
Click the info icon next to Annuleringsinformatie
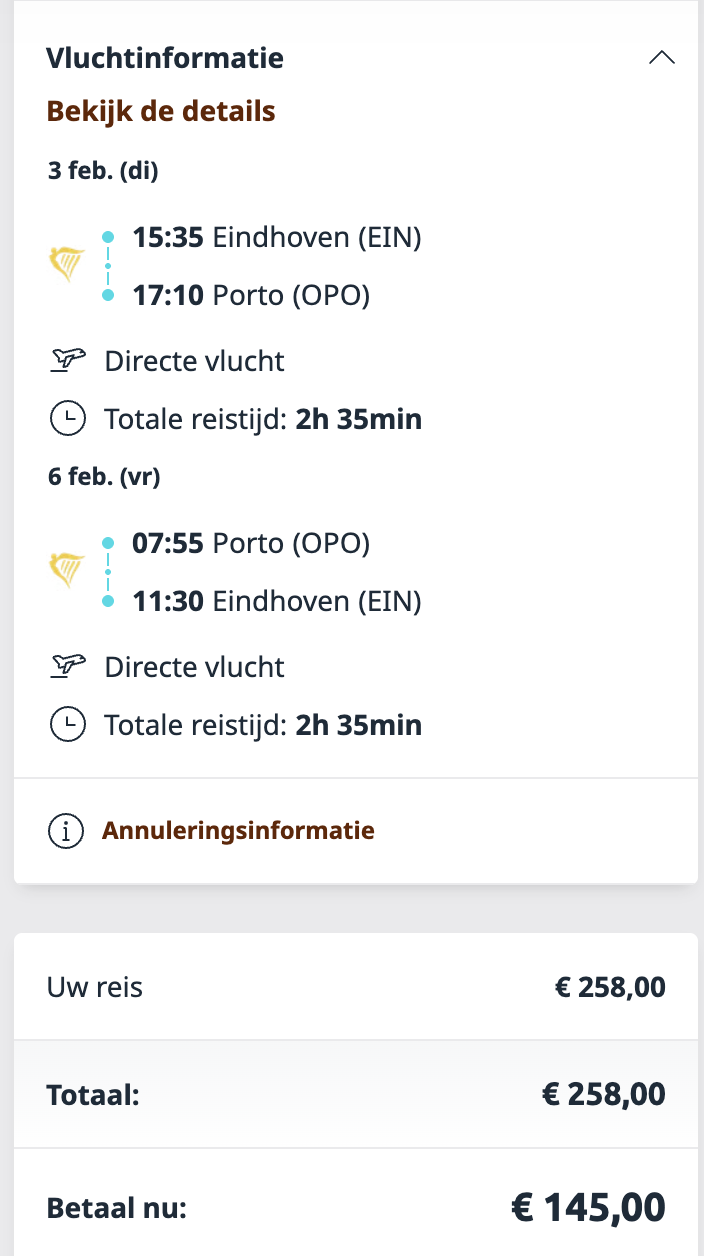pos(66,830)
